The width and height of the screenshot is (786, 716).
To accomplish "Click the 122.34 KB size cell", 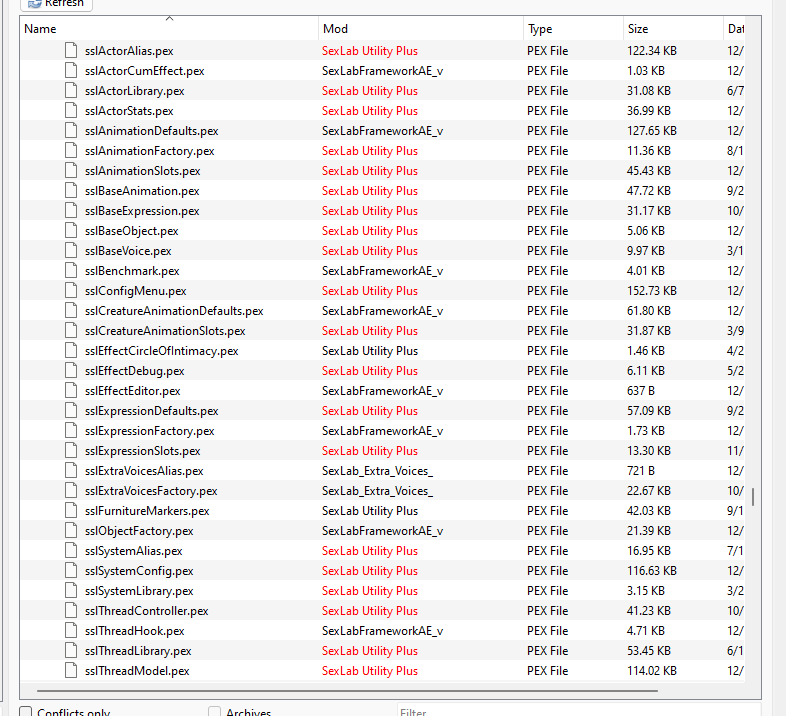I will (x=652, y=51).
